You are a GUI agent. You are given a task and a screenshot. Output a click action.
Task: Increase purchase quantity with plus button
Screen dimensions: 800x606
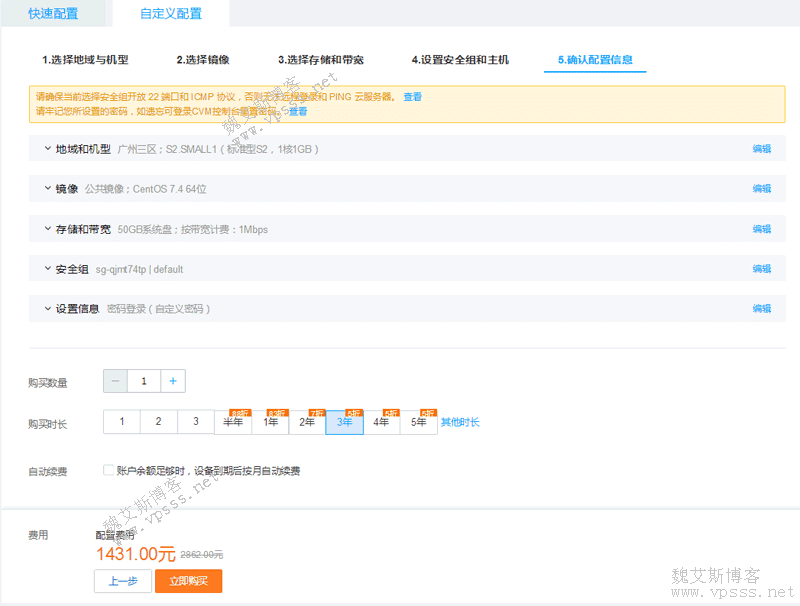(172, 381)
